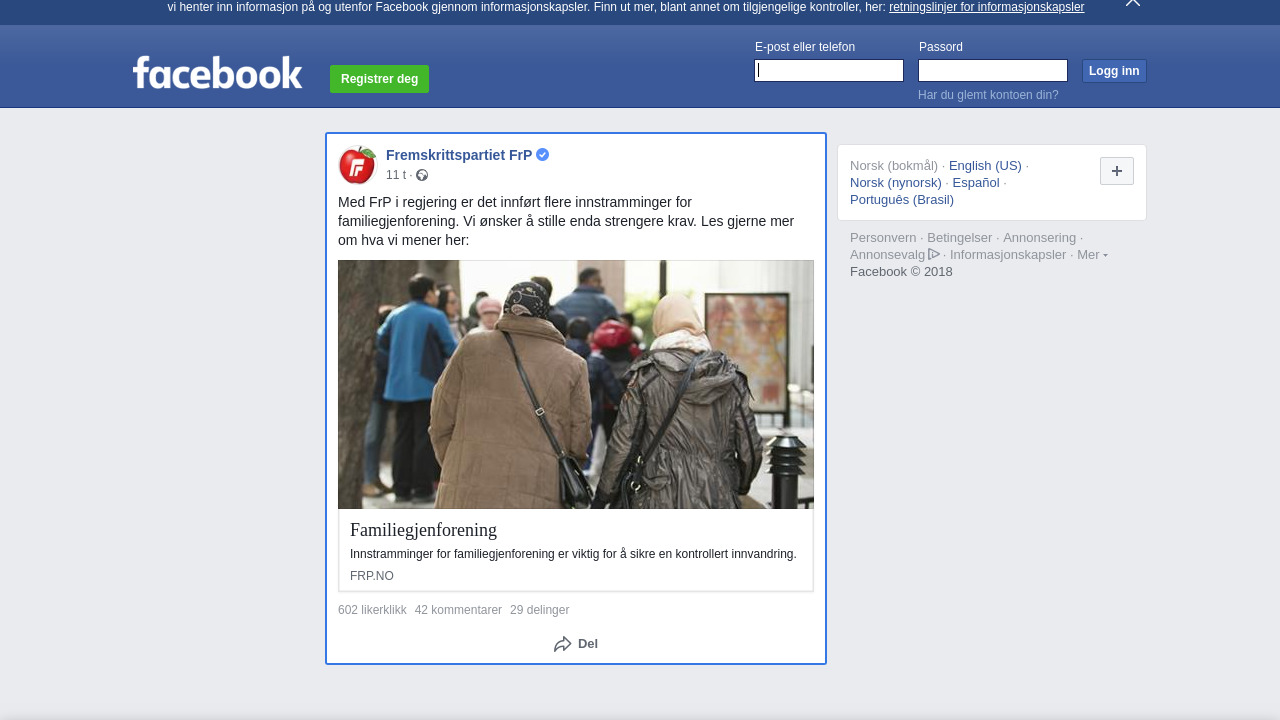Open Annonsevalg footer link
Screen dimensions: 1280x720
pos(888,255)
